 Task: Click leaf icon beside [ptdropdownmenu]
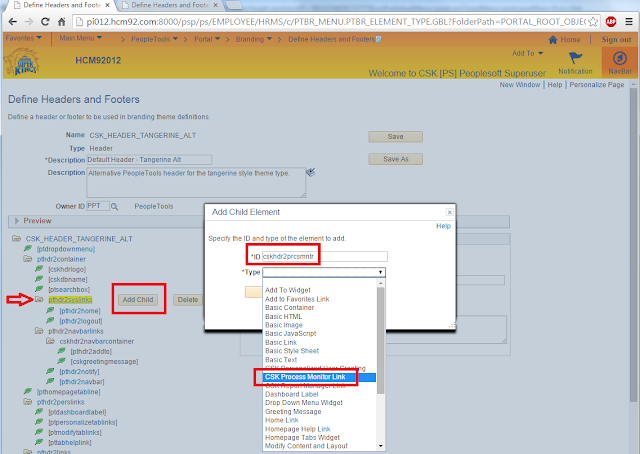pyautogui.click(x=28, y=248)
